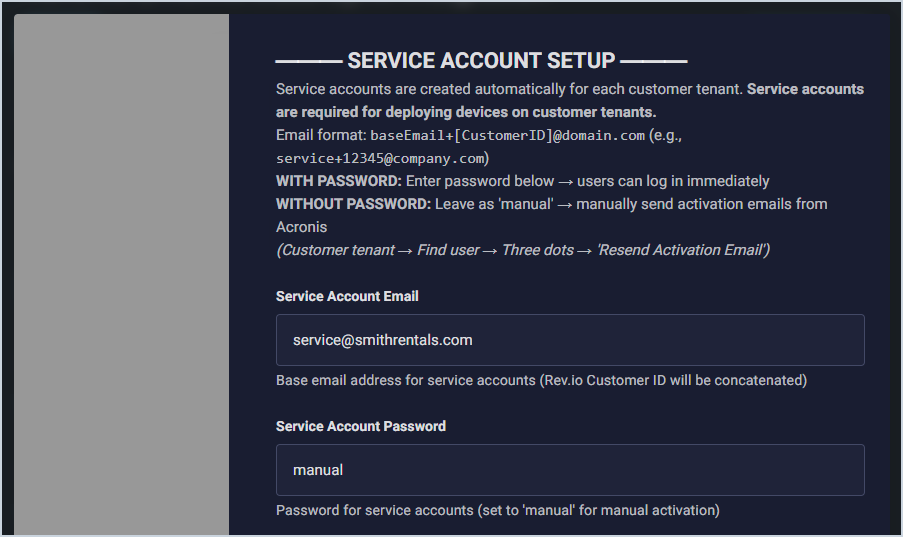Click the 'created automatically' sentence
This screenshot has height=537, width=903.
510,89
